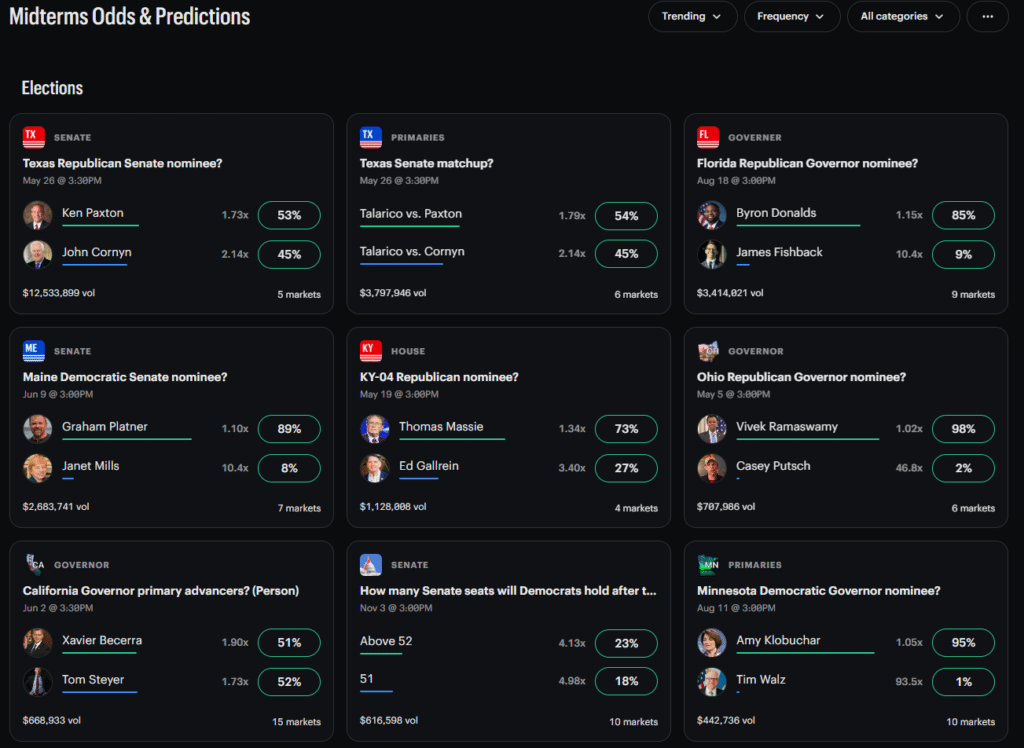Click the Texas TX flag icon for Senate nominee

[34, 137]
